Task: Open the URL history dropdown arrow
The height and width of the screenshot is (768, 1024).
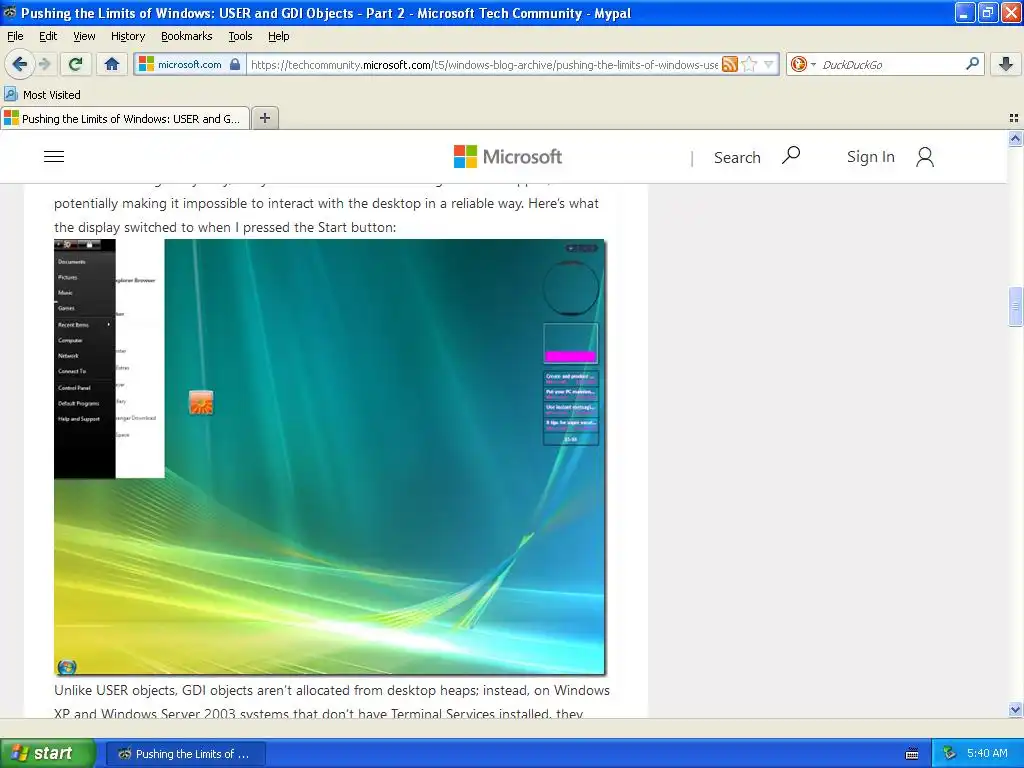Action: pyautogui.click(x=769, y=64)
